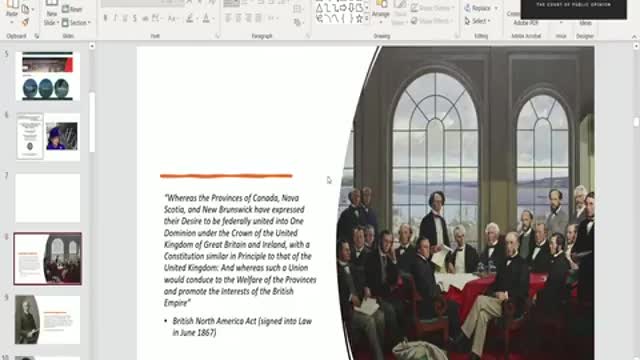Image resolution: width=640 pixels, height=360 pixels.
Task: Align text left
Action: point(229,18)
